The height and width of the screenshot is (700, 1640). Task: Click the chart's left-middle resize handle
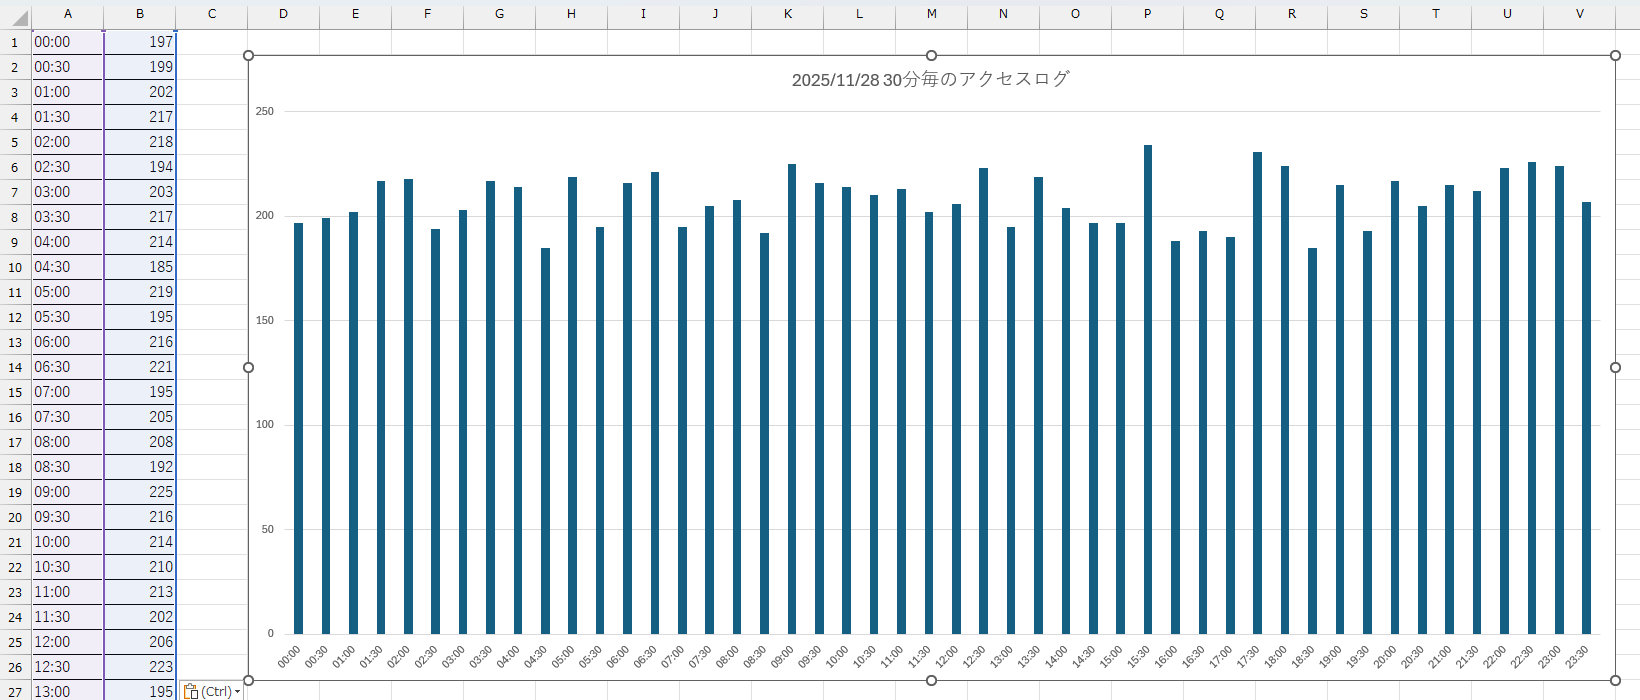point(249,368)
